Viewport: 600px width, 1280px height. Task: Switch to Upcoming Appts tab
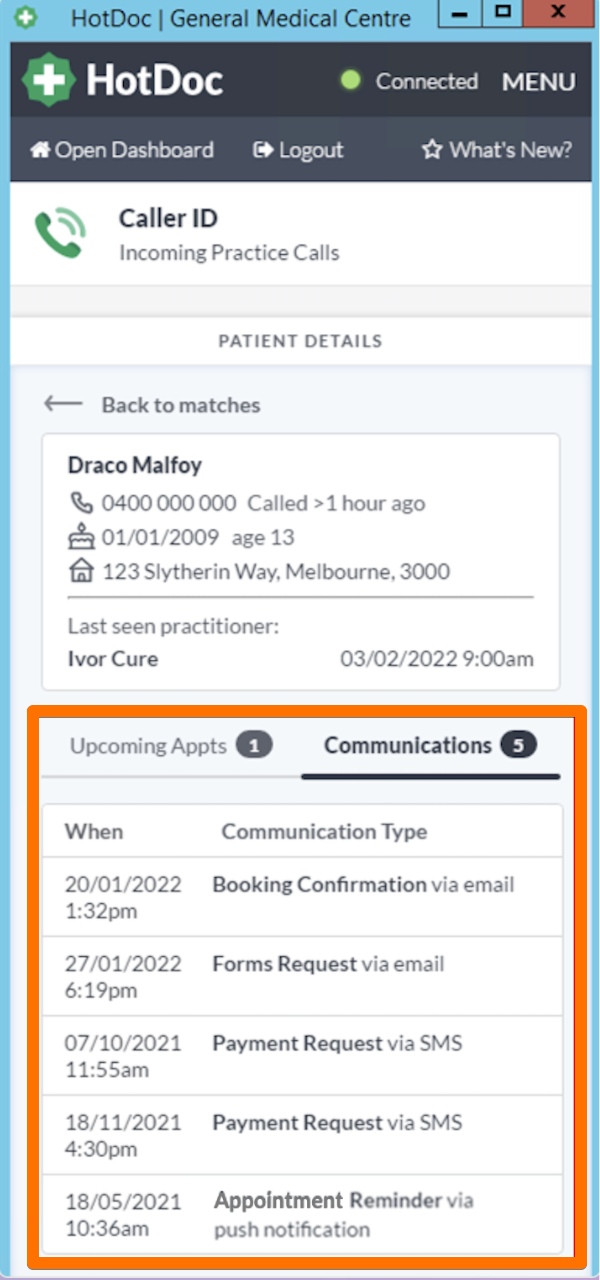pos(171,746)
